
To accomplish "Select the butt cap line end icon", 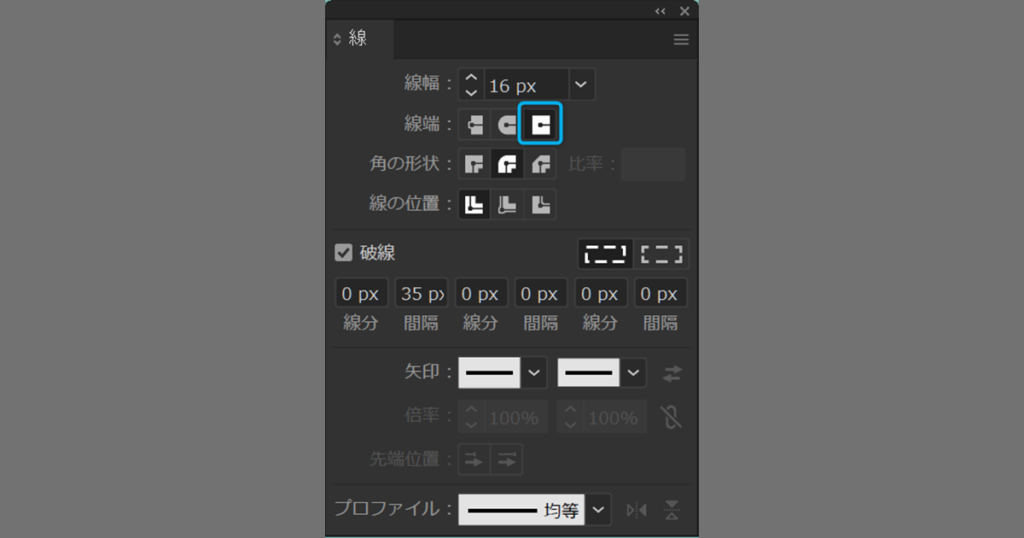I will tap(476, 124).
